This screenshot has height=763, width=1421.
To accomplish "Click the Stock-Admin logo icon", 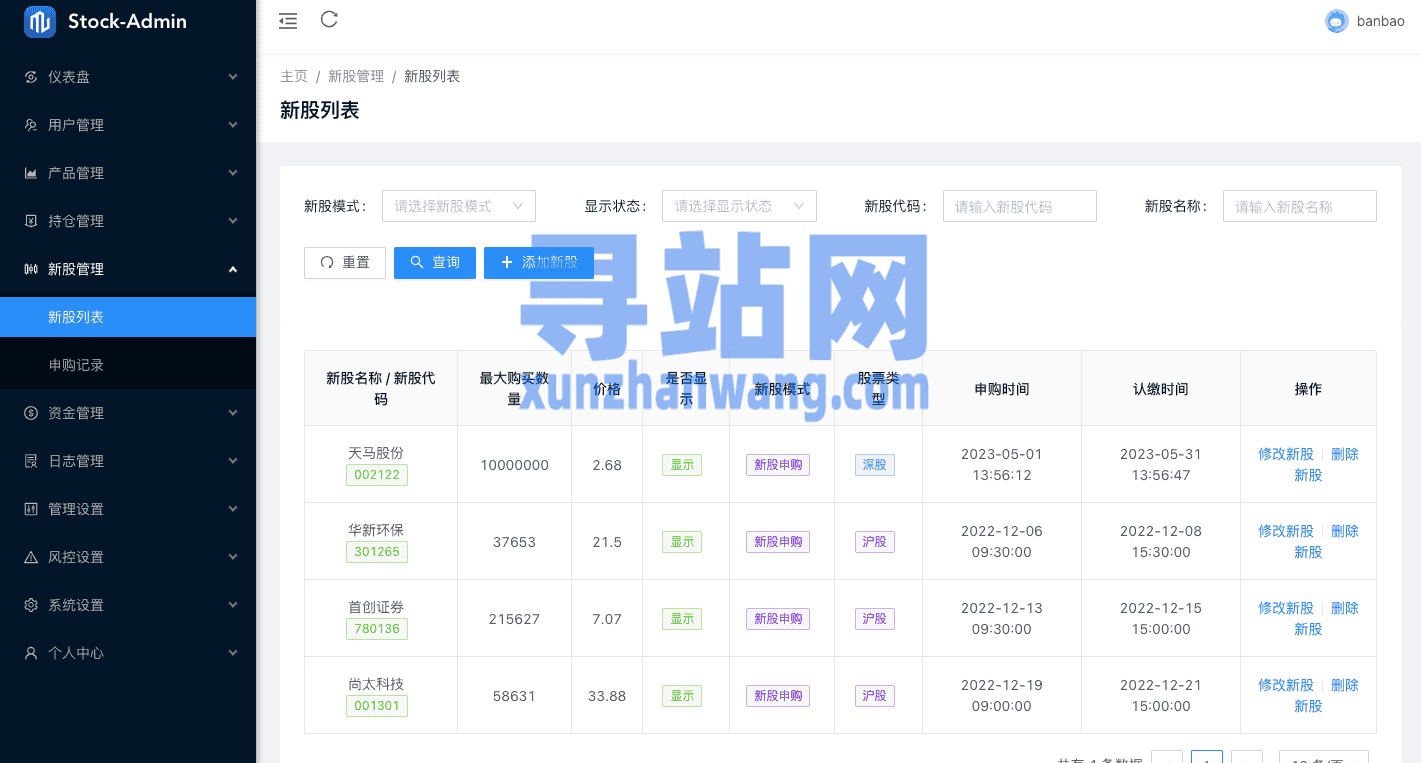I will pyautogui.click(x=40, y=21).
